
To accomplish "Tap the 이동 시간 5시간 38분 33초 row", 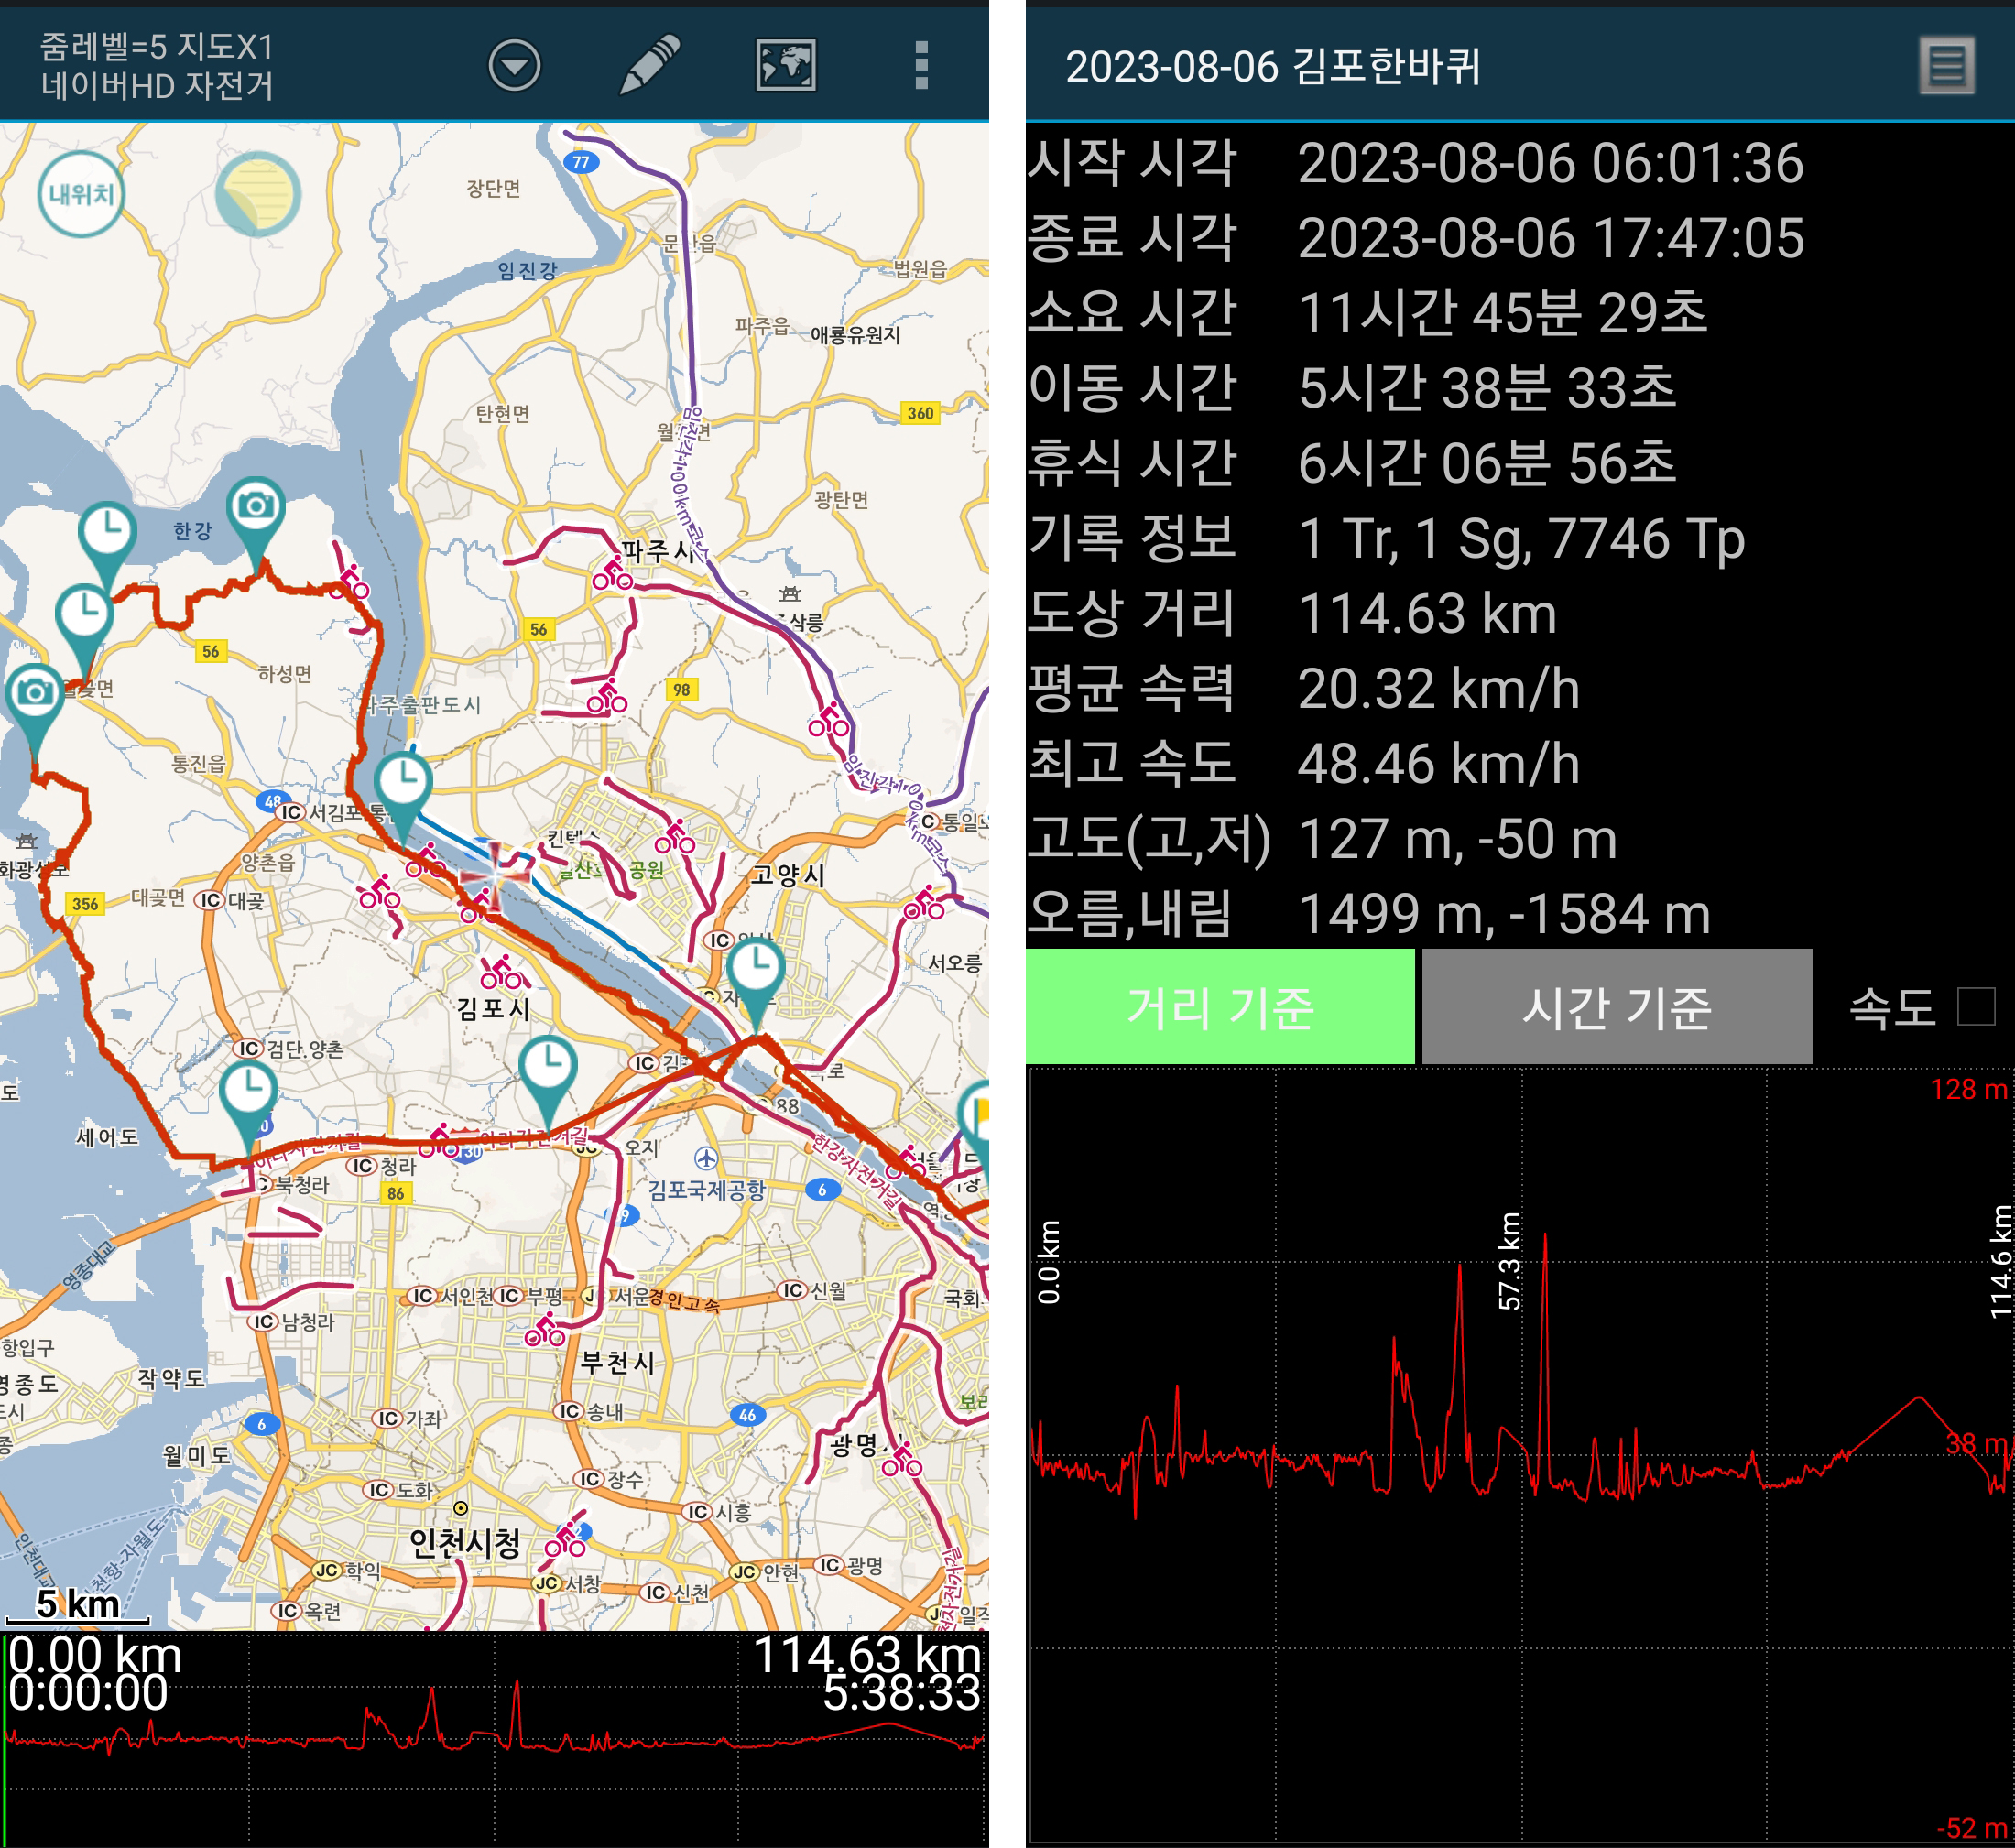I will tap(1520, 387).
